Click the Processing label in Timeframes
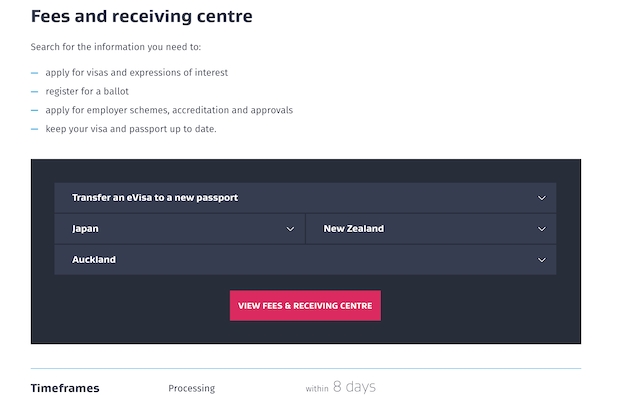Image resolution: width=640 pixels, height=395 pixels. tap(191, 388)
